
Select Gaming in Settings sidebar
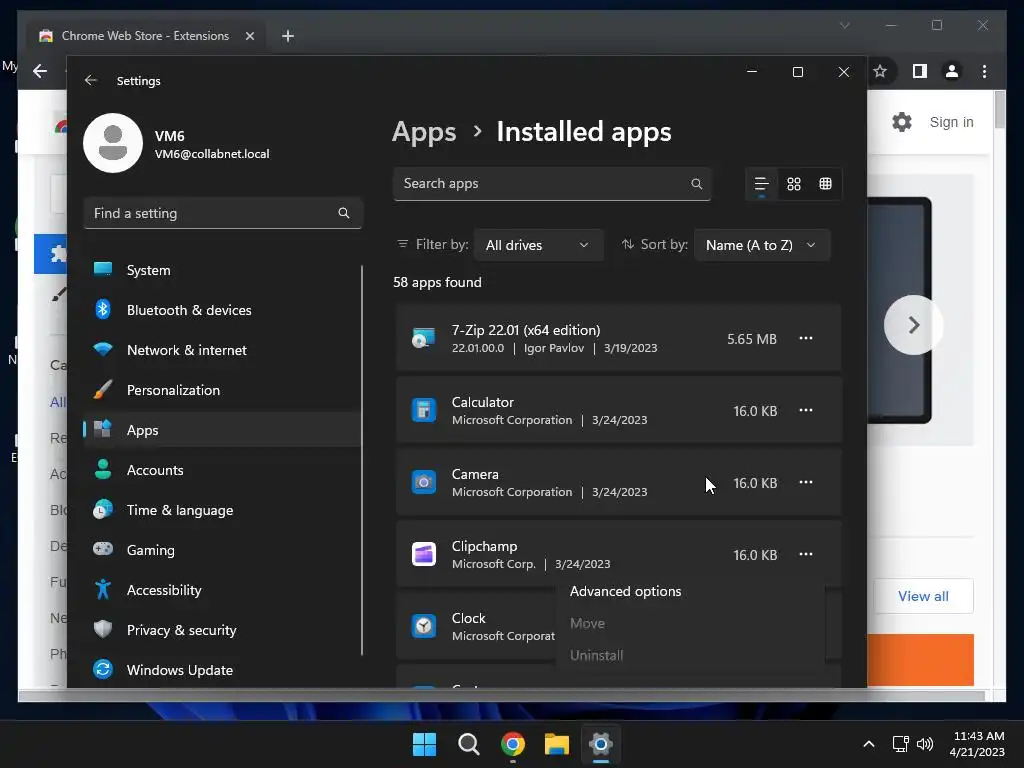pos(222,550)
